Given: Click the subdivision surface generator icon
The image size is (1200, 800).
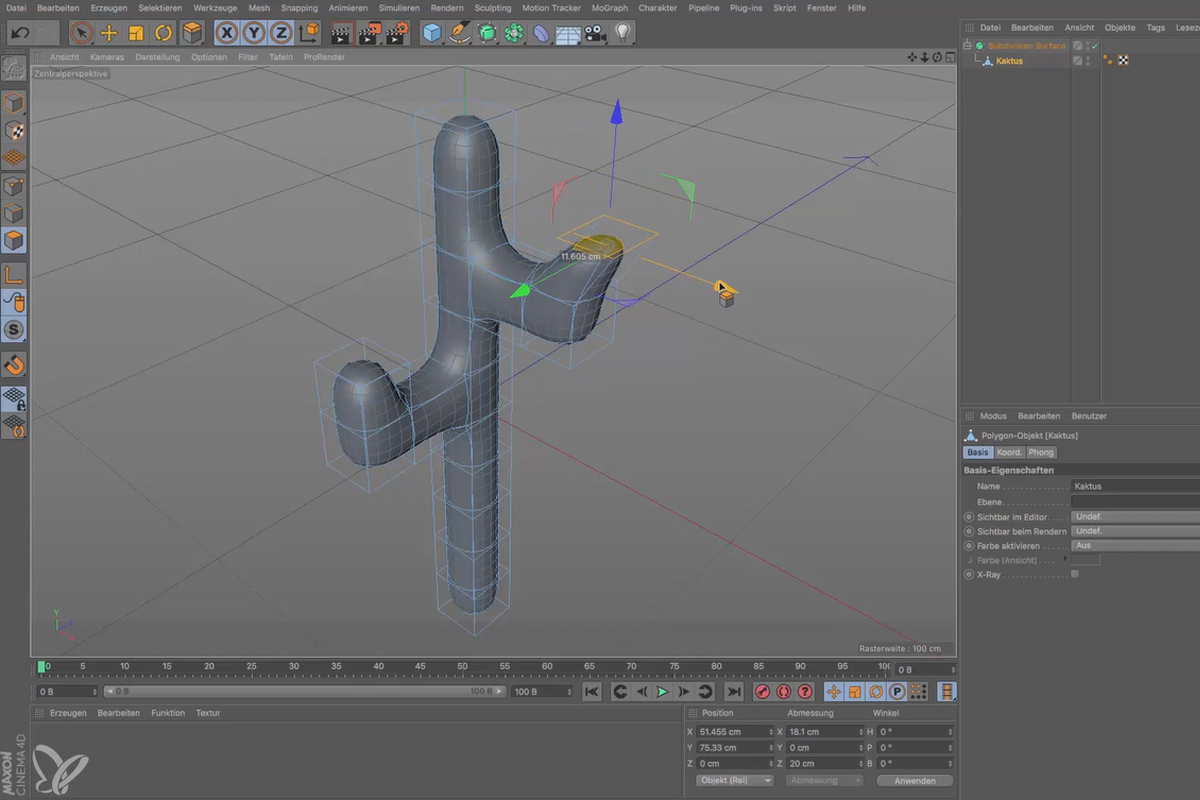Looking at the screenshot, I should pyautogui.click(x=487, y=33).
